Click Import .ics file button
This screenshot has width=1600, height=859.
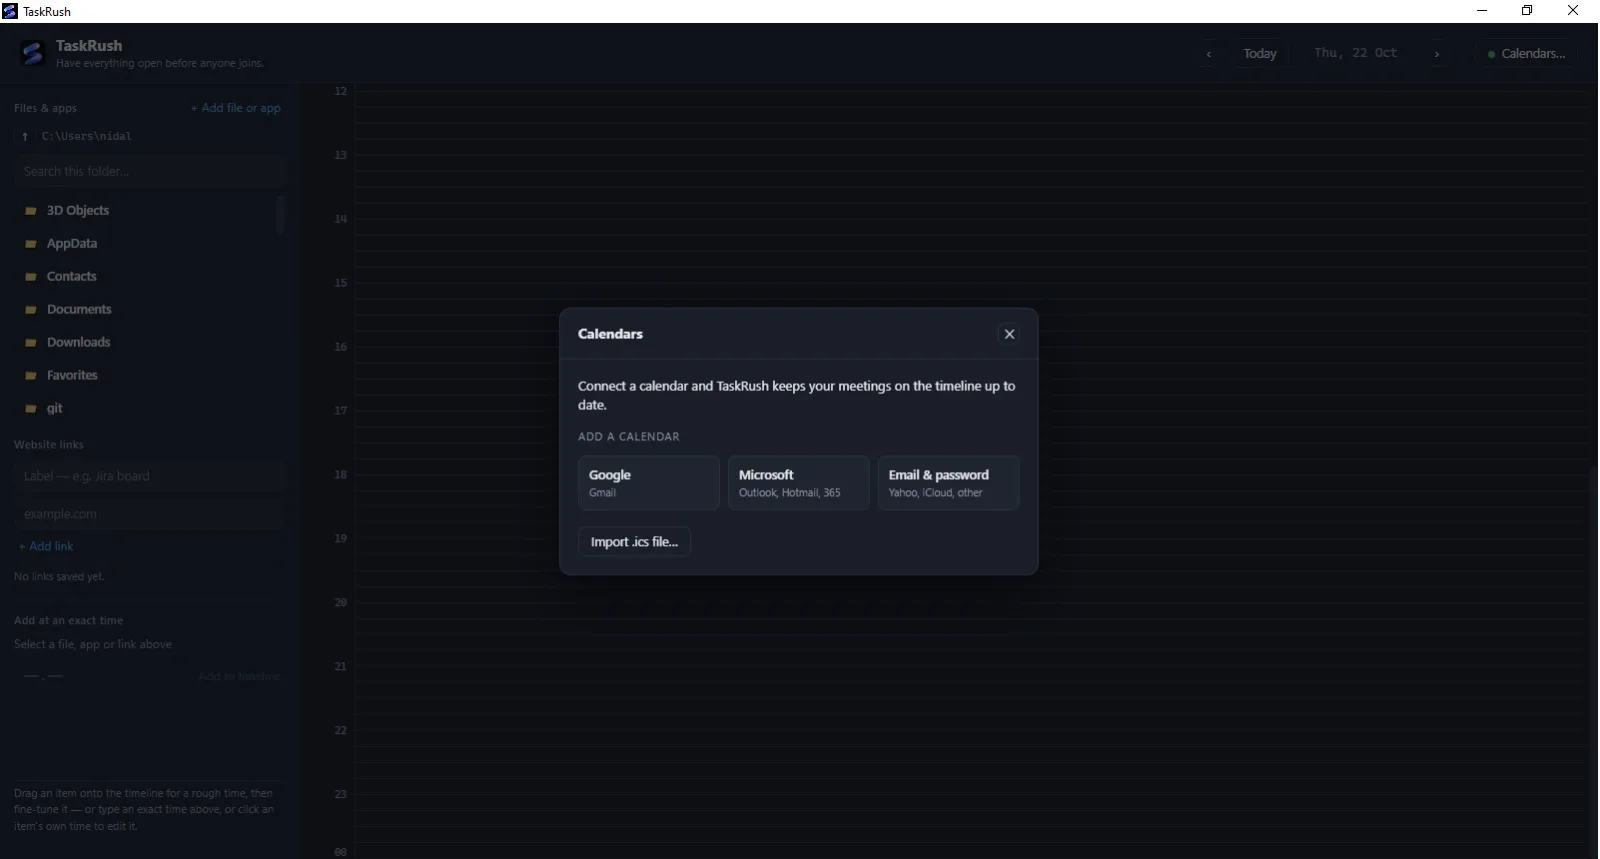634,542
